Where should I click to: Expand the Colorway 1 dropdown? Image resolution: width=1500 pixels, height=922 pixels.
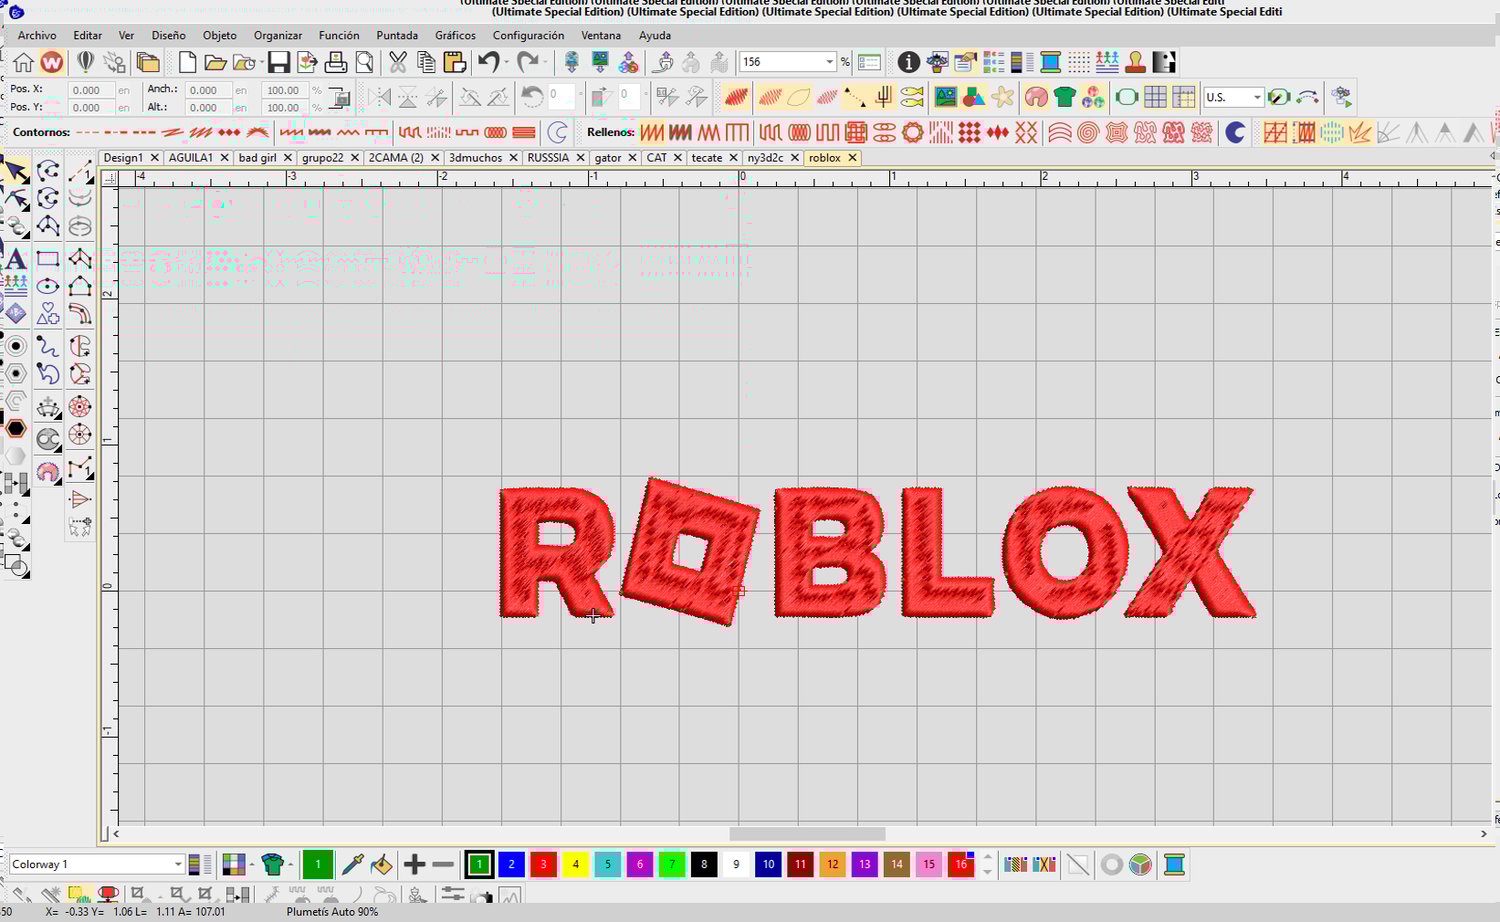point(178,864)
